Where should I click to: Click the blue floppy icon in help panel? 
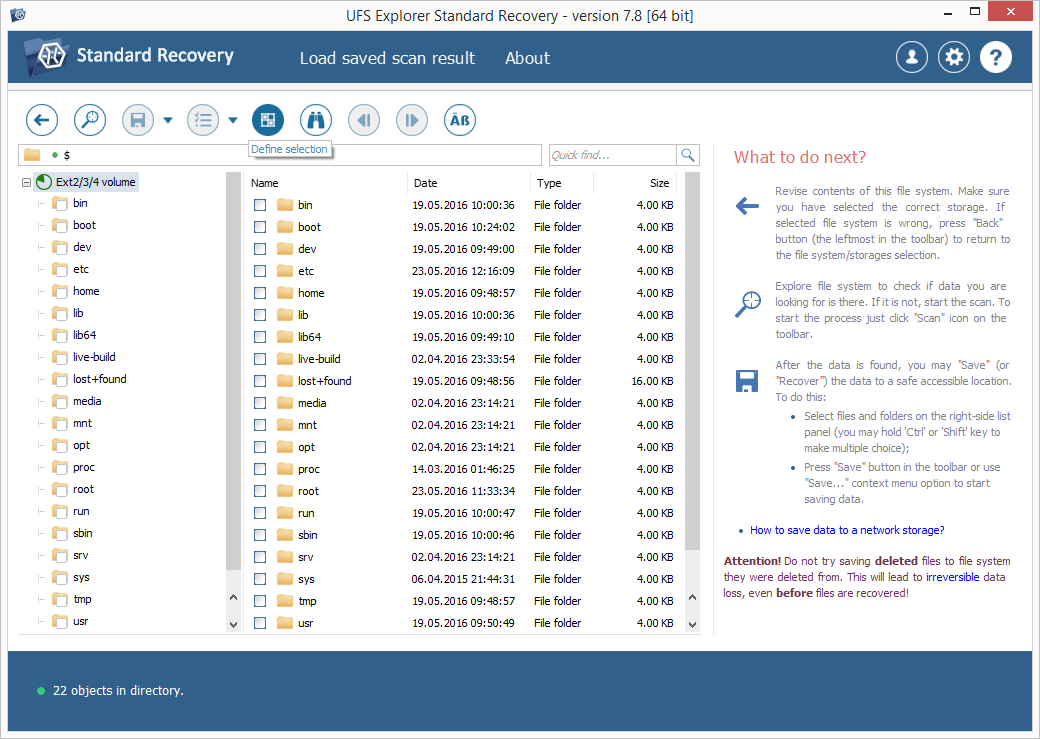tap(747, 381)
